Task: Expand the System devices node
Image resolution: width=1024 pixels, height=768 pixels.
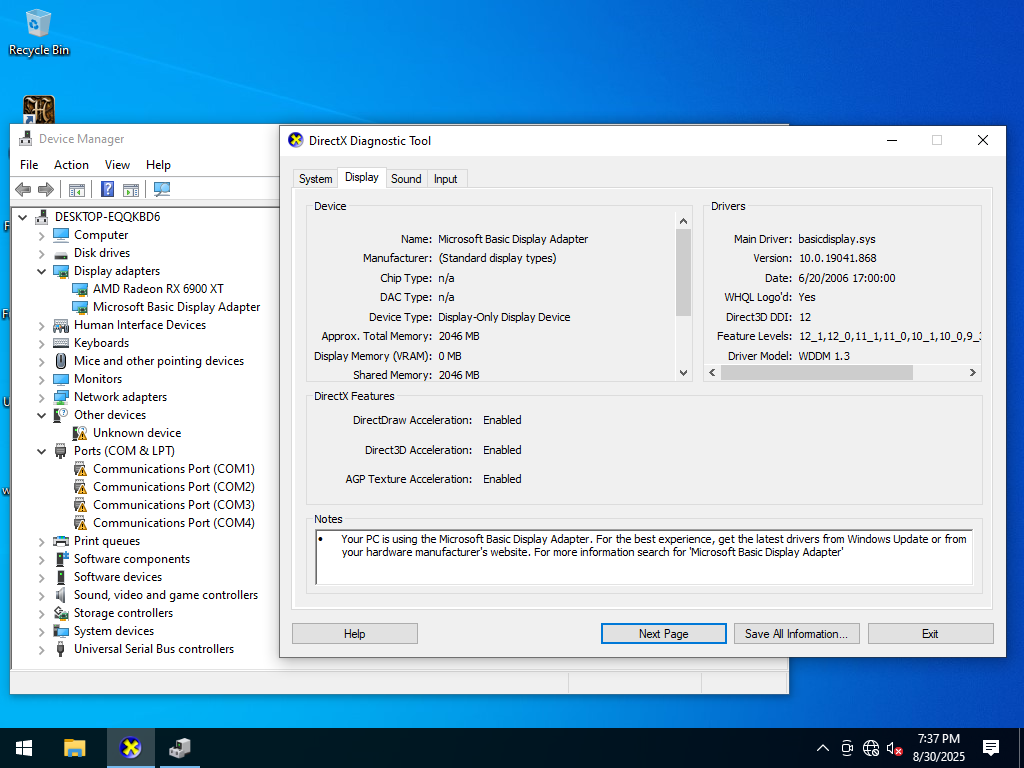Action: (x=42, y=632)
